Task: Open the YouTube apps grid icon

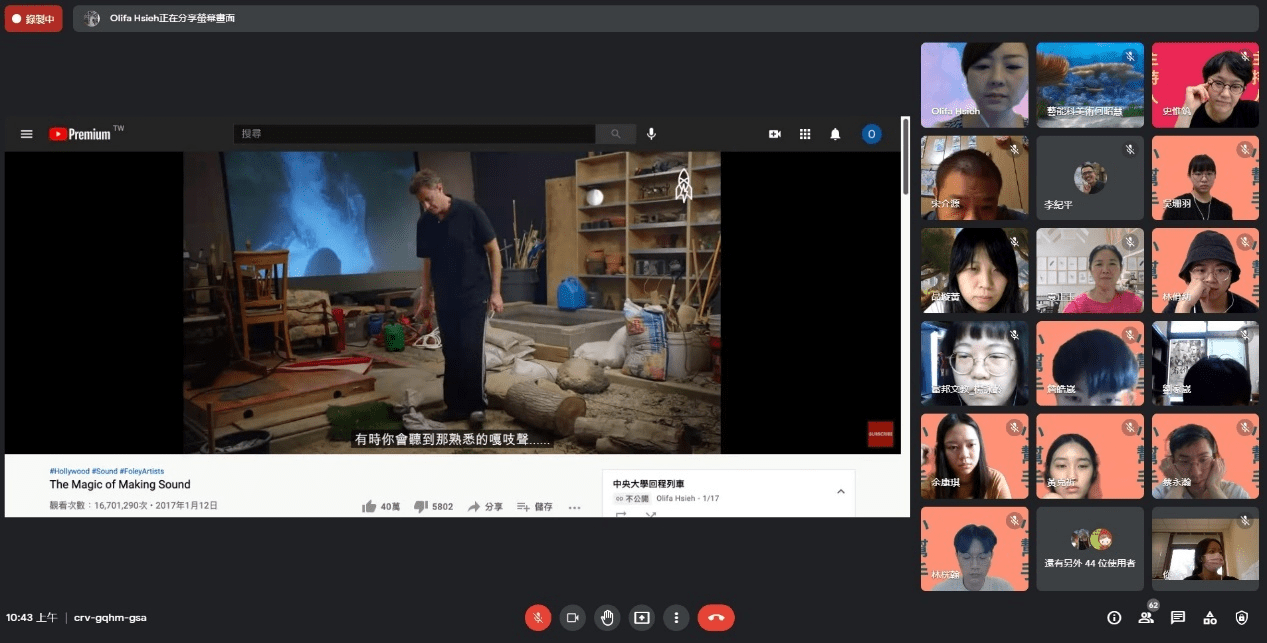Action: coord(804,134)
